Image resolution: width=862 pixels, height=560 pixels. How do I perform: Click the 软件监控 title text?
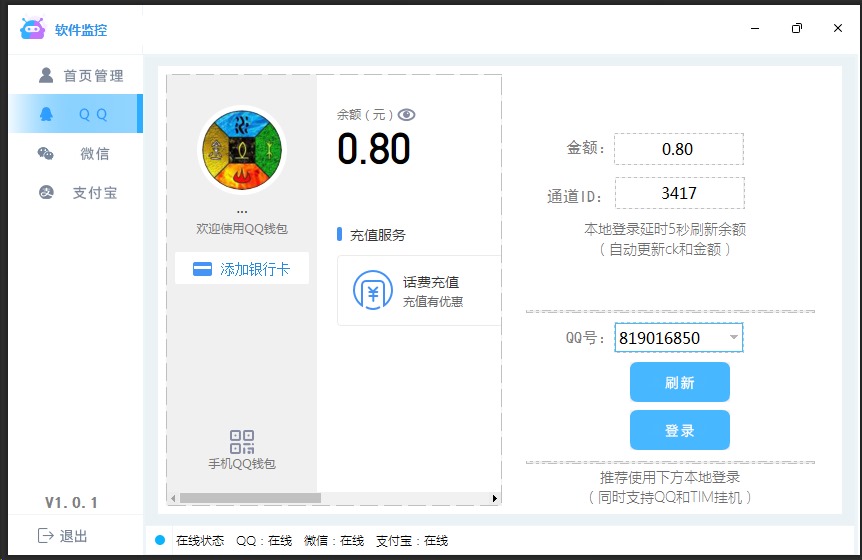click(81, 30)
